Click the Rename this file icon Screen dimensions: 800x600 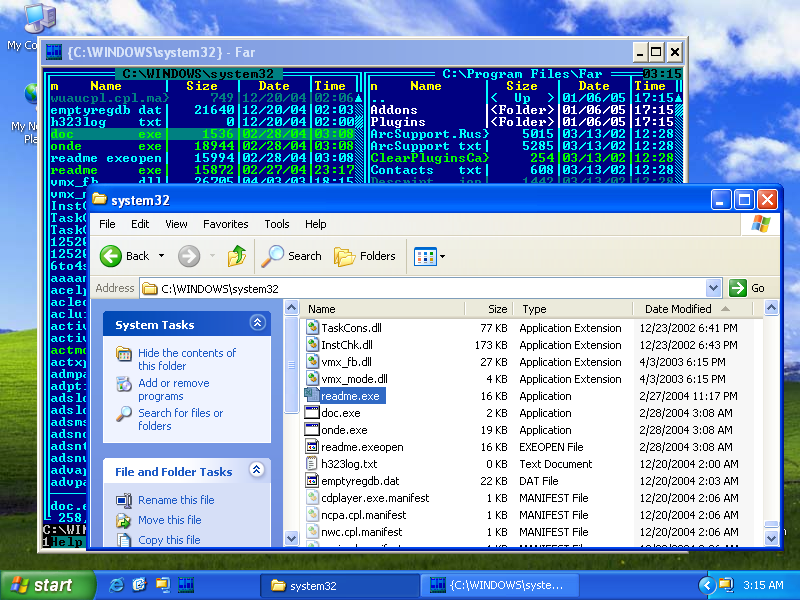click(124, 500)
